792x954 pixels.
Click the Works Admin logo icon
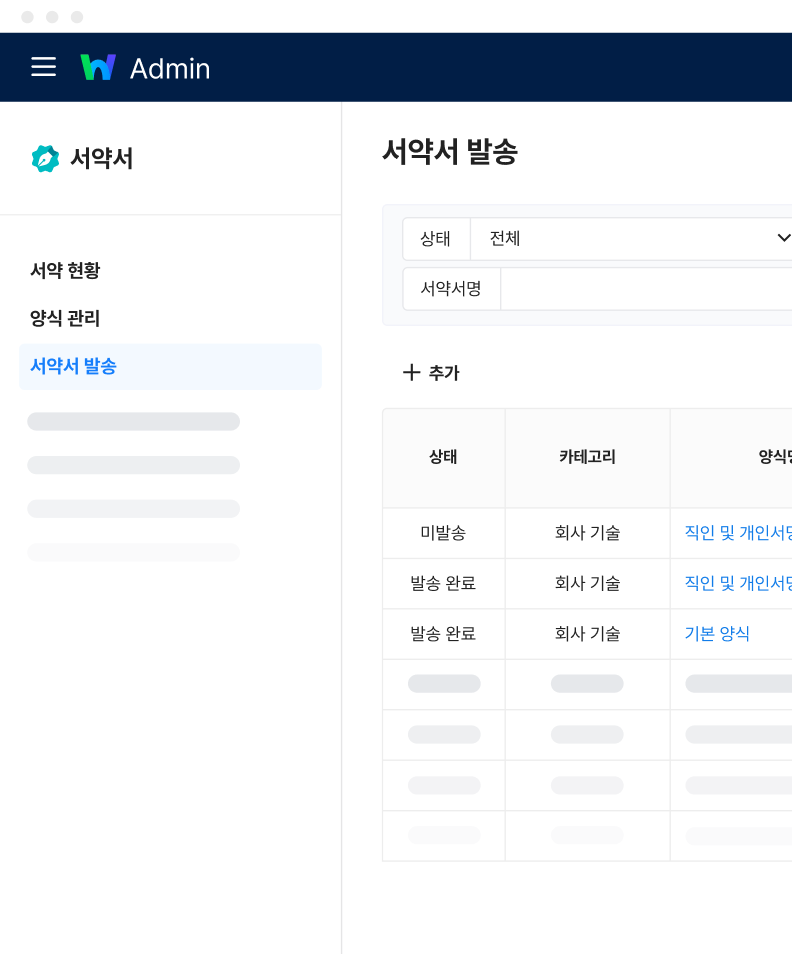[98, 67]
